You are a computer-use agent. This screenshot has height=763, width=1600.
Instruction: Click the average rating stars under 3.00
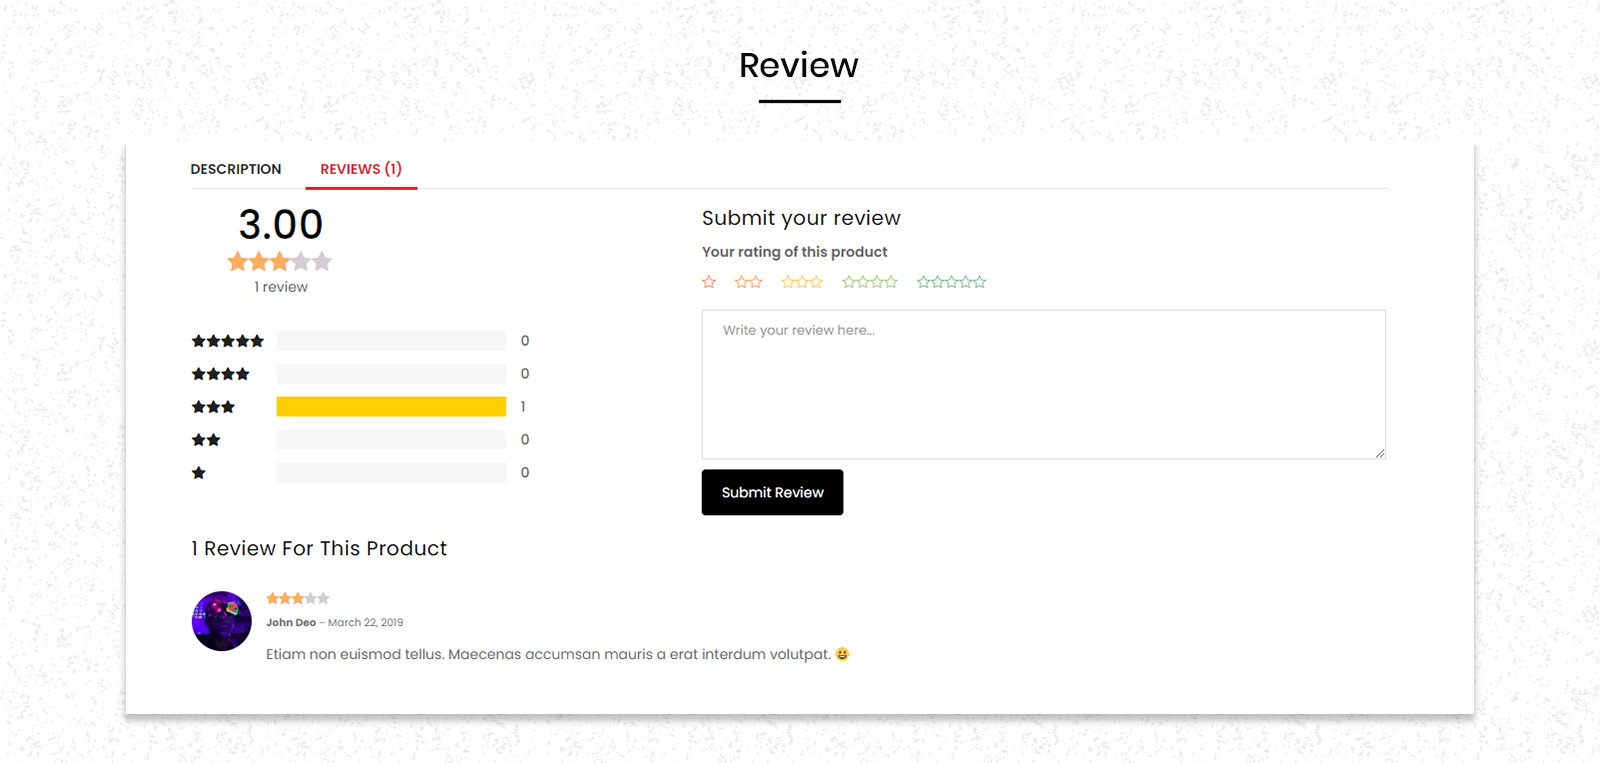coord(280,262)
